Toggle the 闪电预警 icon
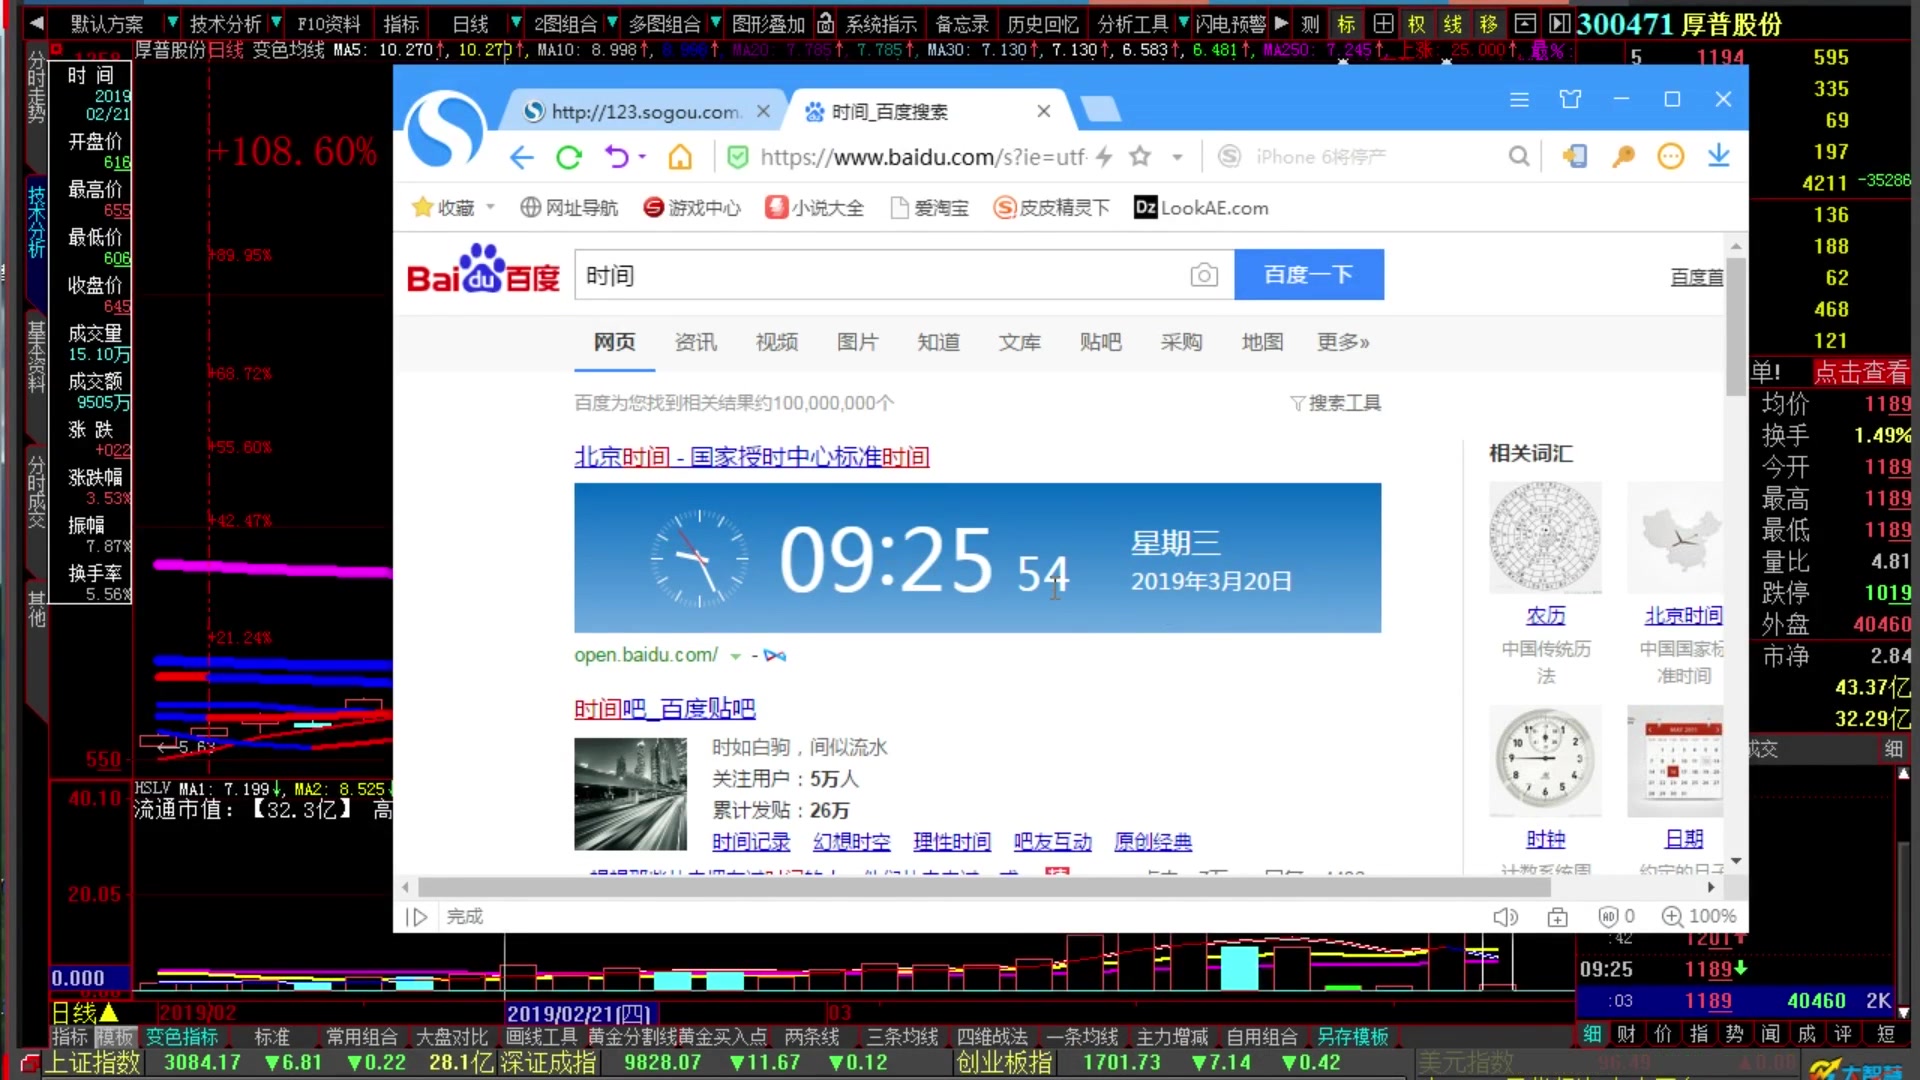This screenshot has height=1080, width=1920. 1233,22
